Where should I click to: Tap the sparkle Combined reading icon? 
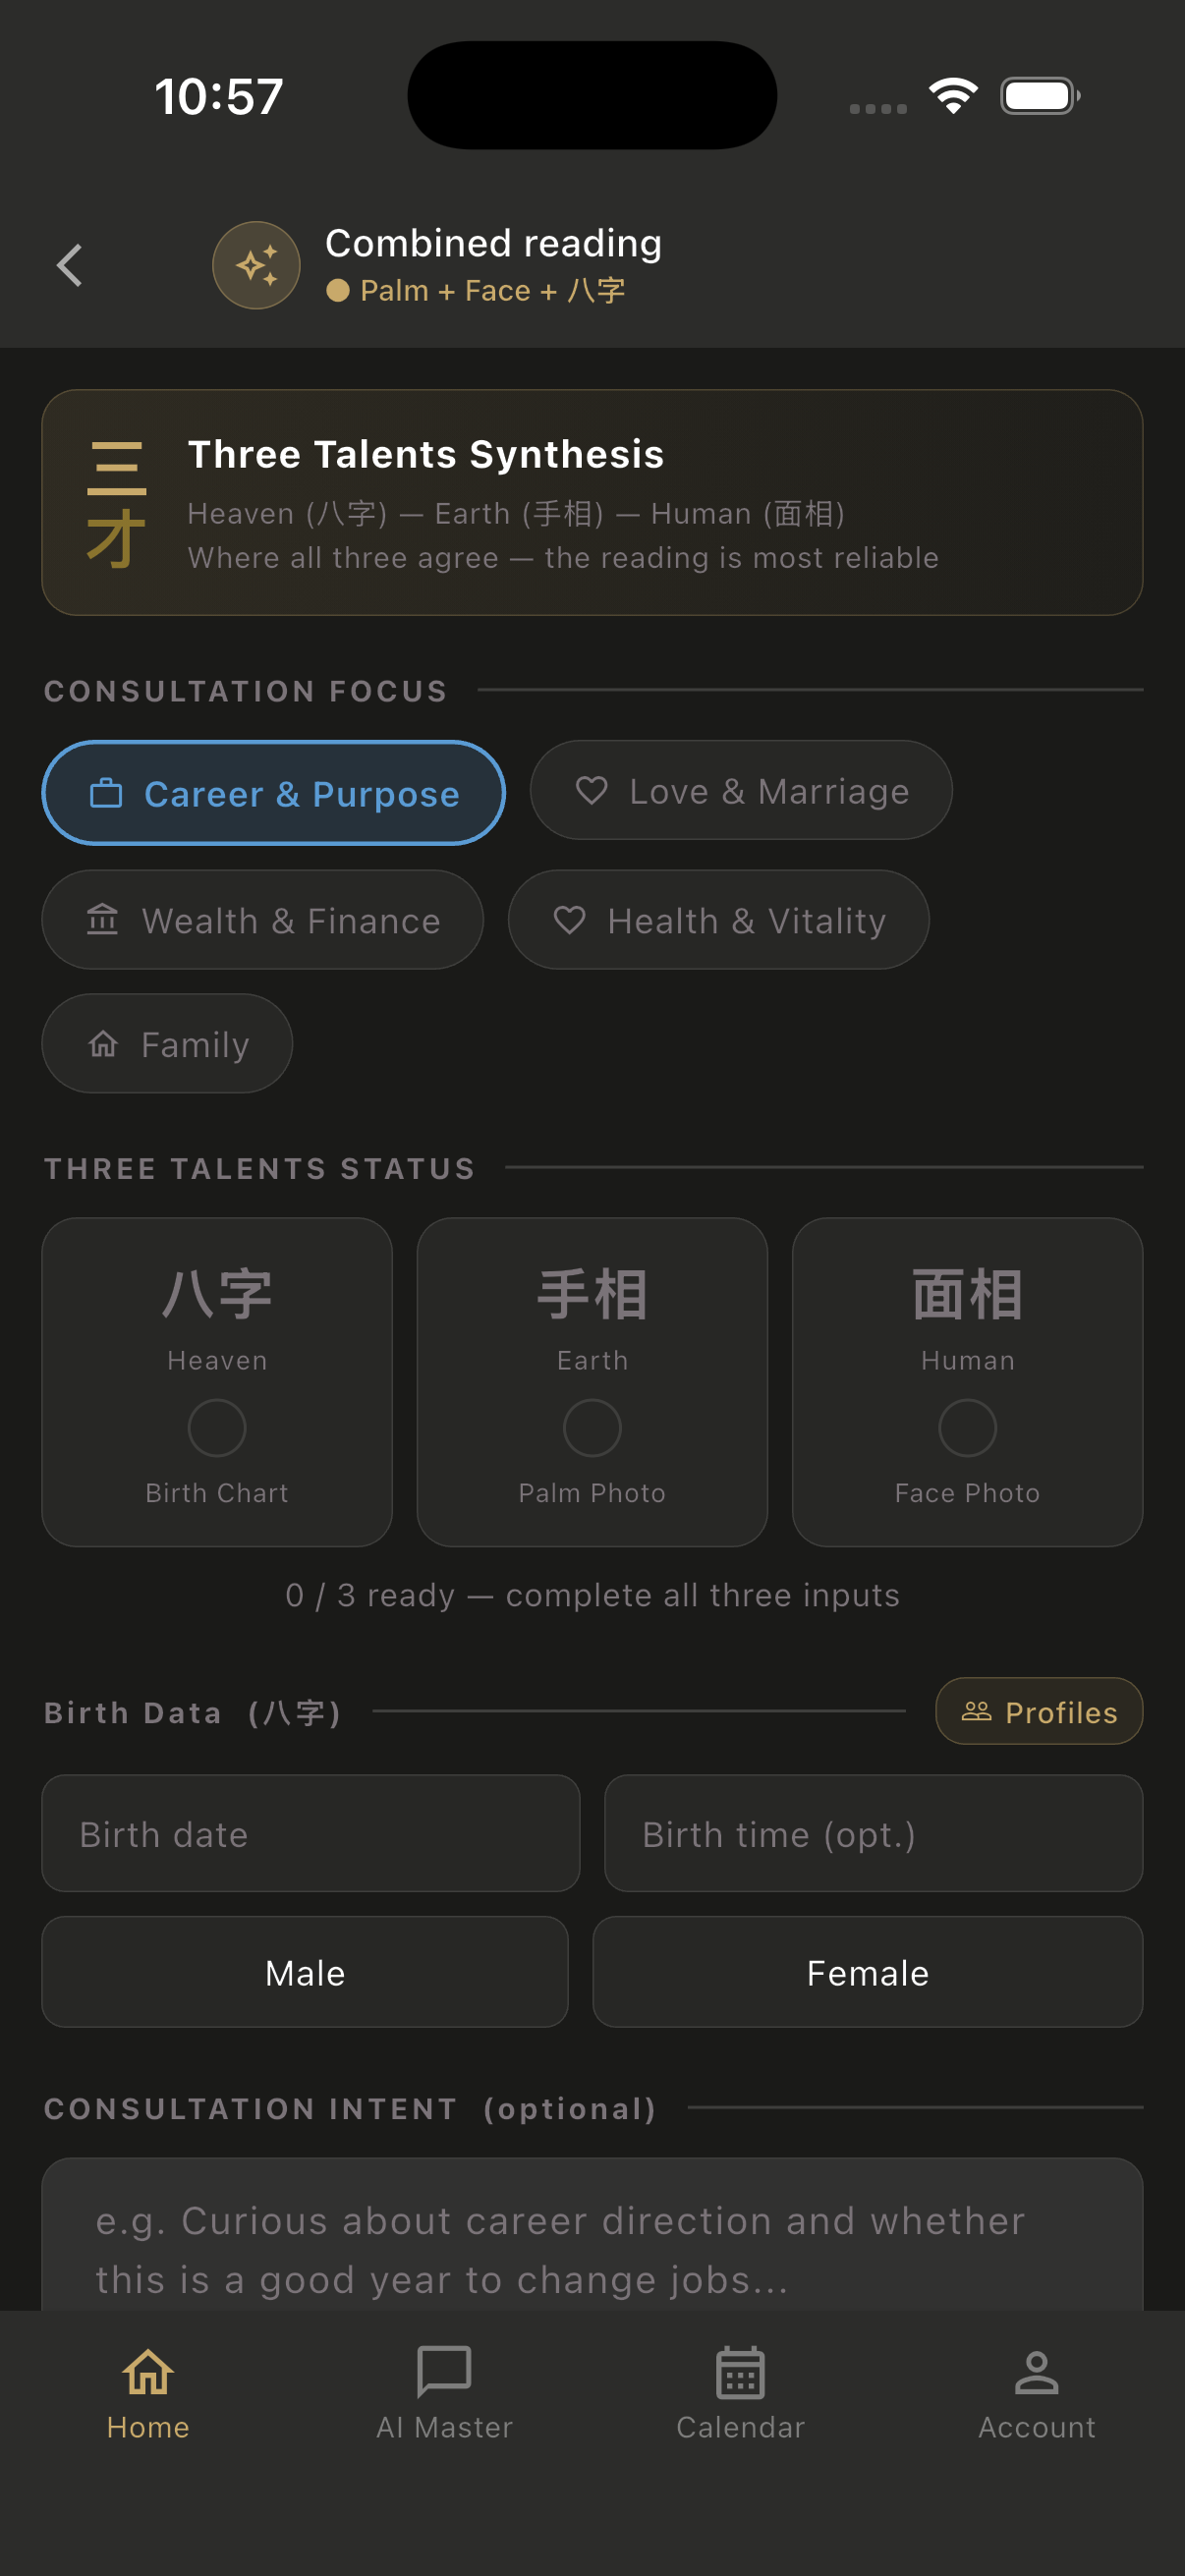click(256, 265)
